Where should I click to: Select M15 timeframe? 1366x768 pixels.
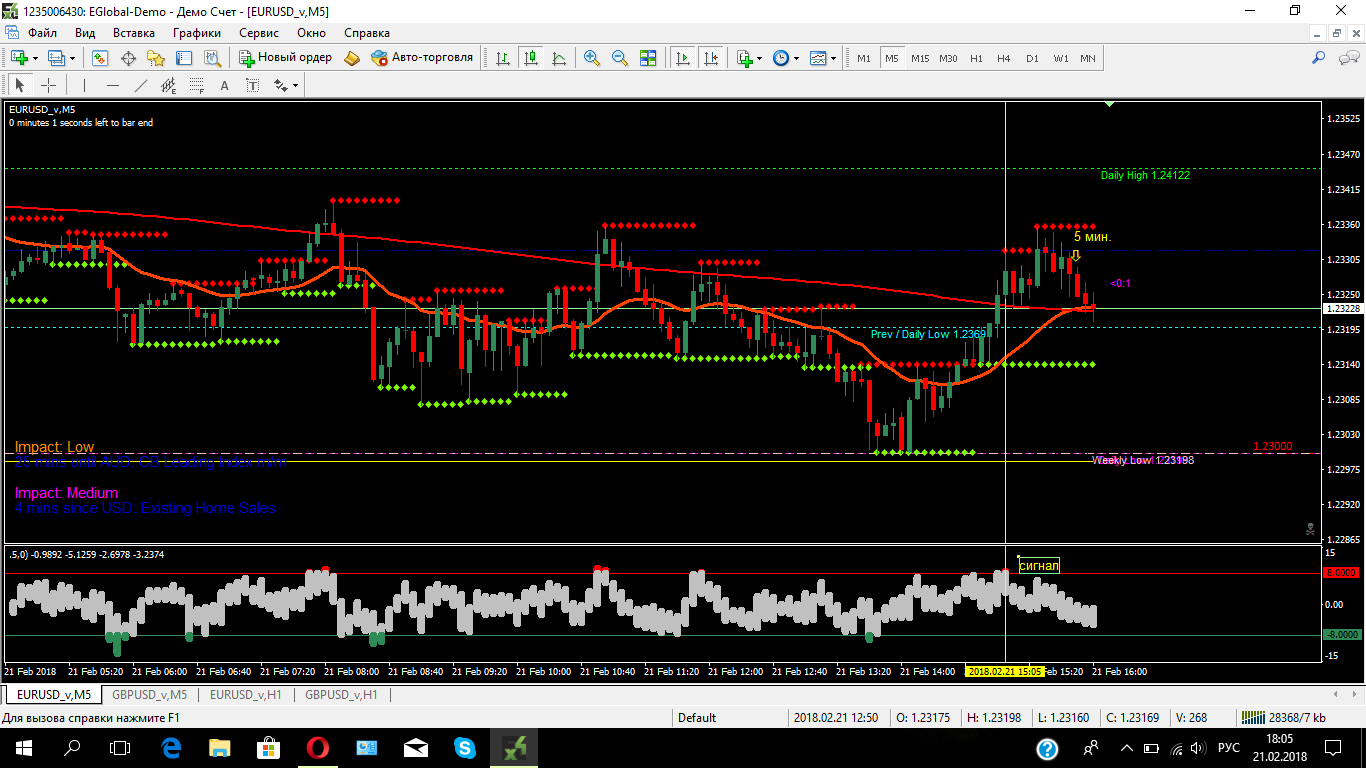(920, 58)
